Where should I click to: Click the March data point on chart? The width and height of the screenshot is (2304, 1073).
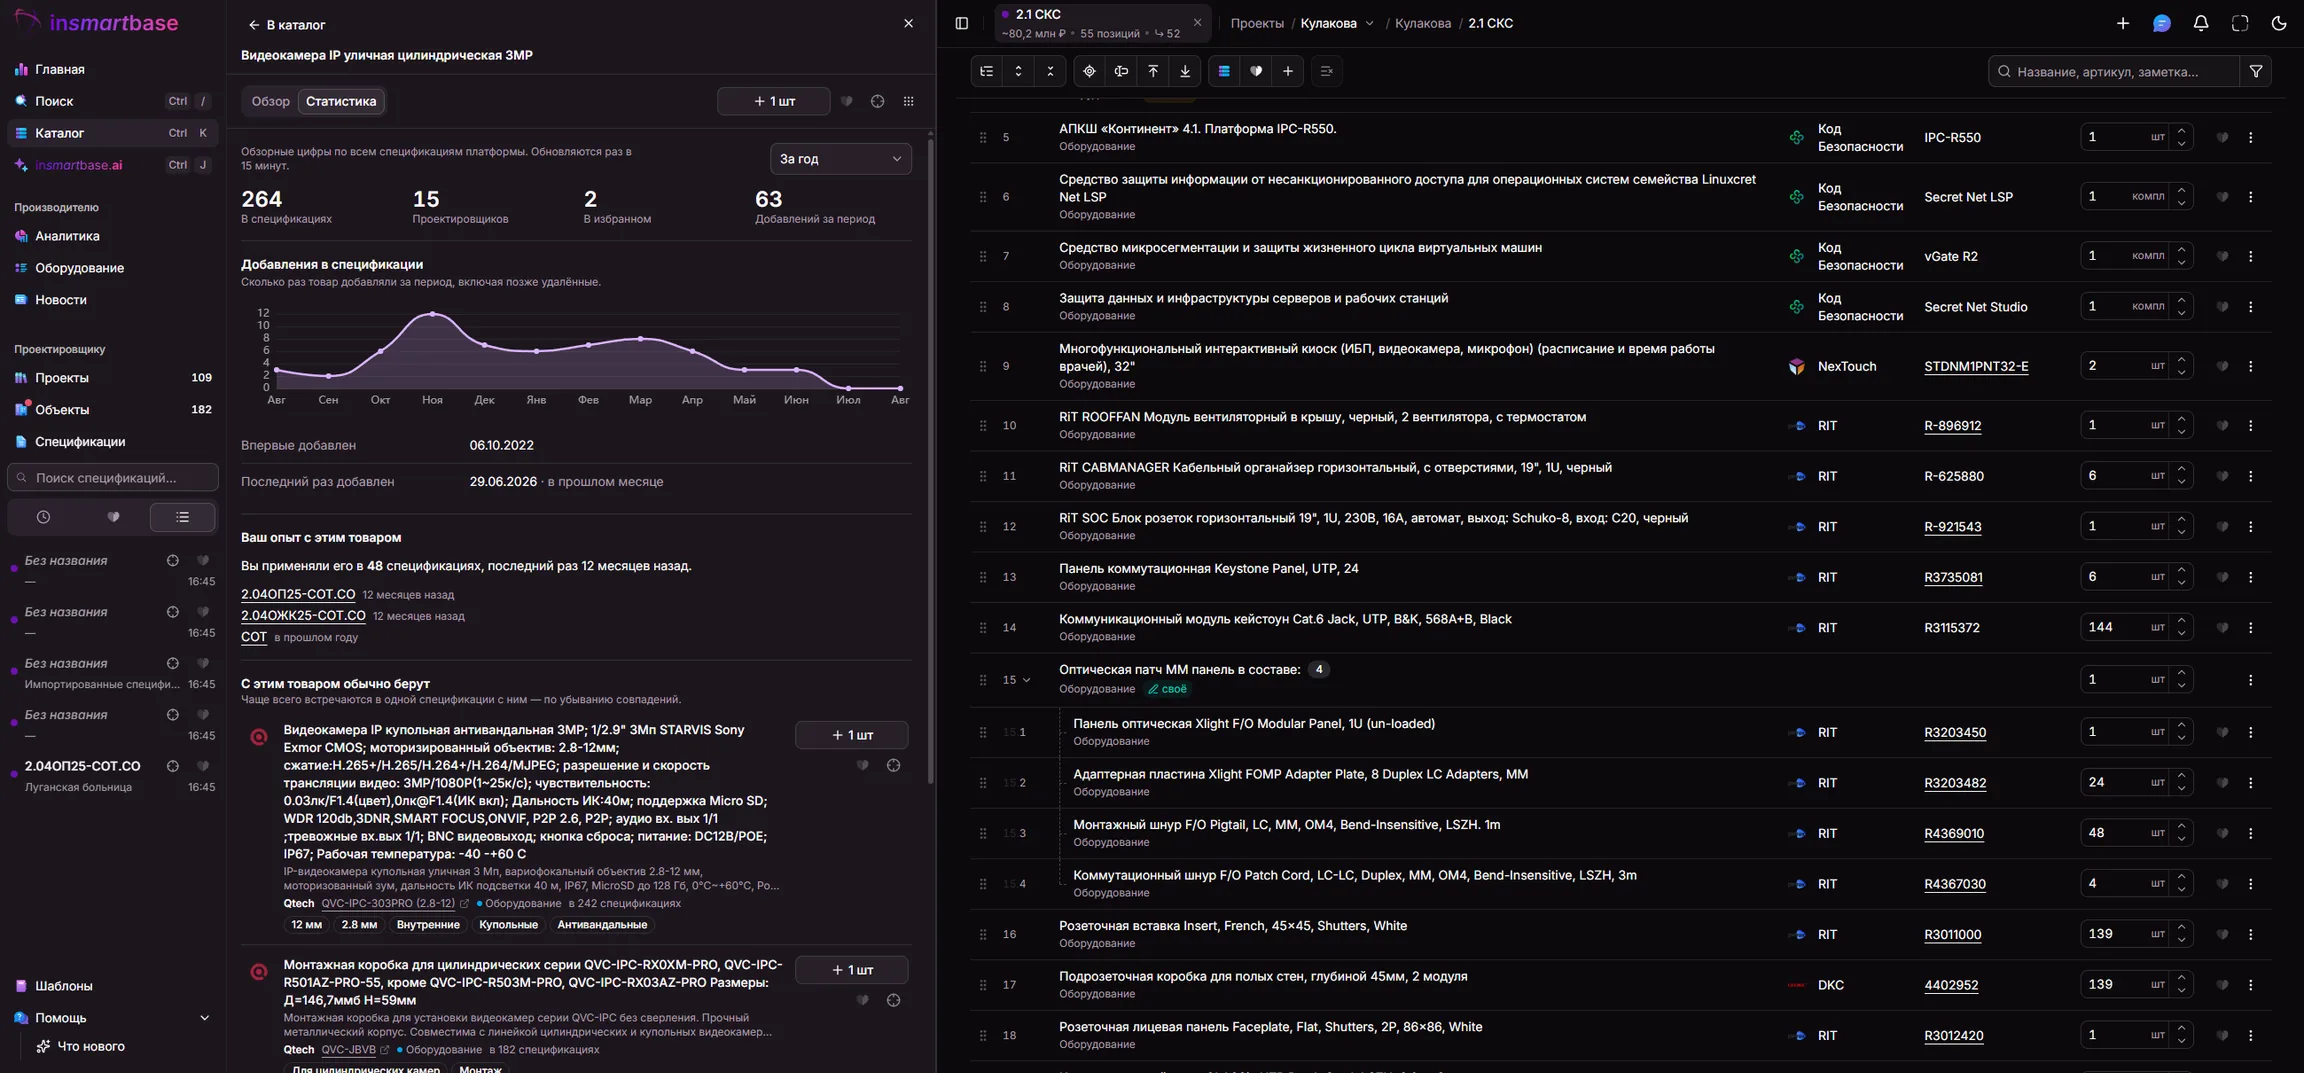[x=641, y=339]
